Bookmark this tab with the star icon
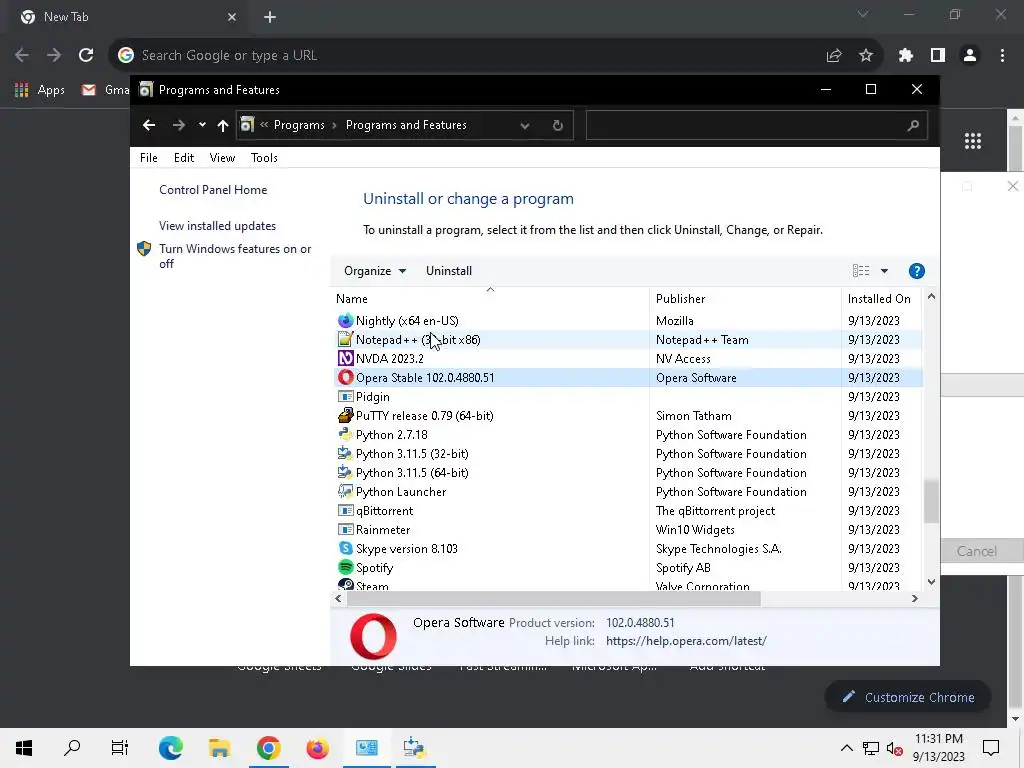Image resolution: width=1024 pixels, height=768 pixels. point(866,56)
